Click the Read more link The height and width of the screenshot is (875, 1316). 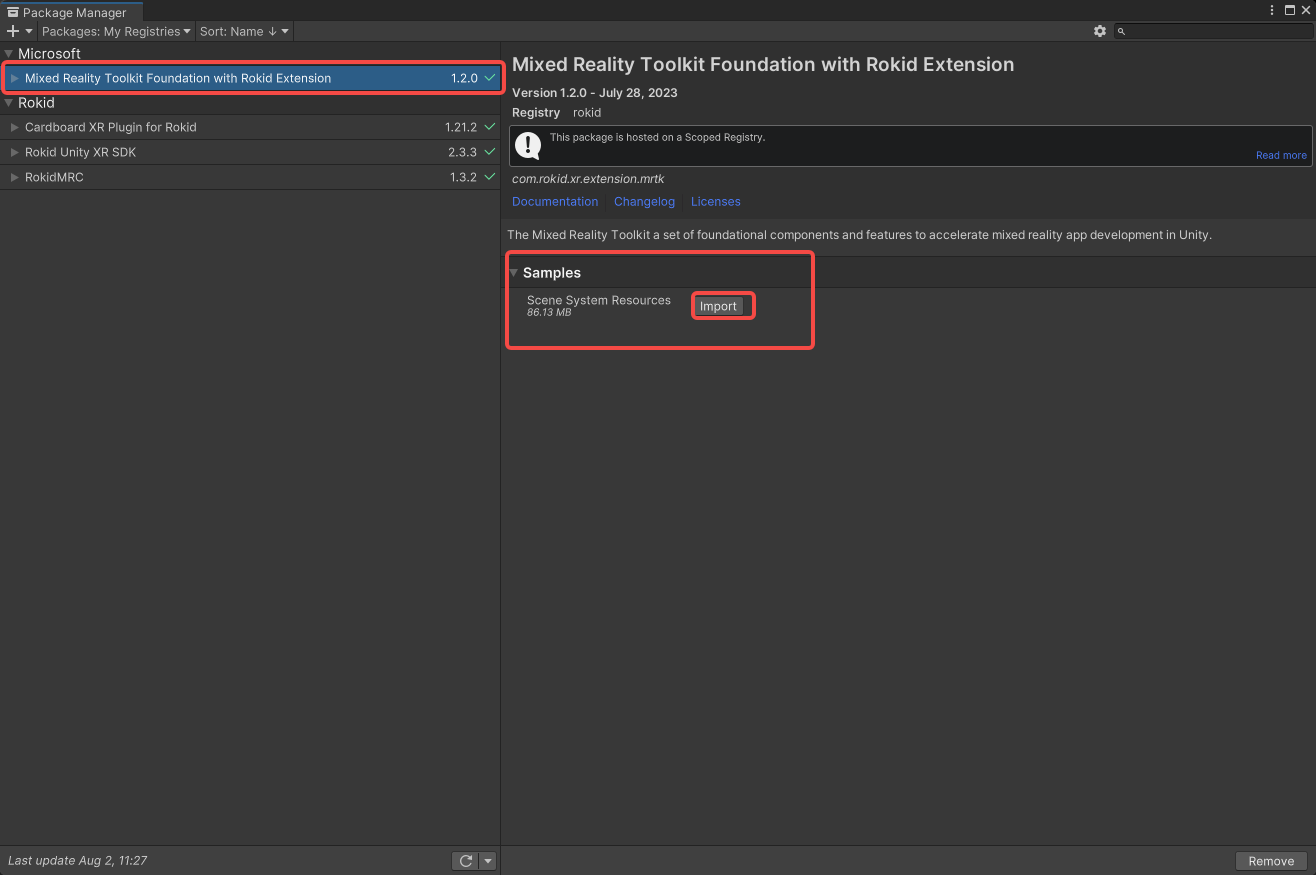click(1281, 155)
